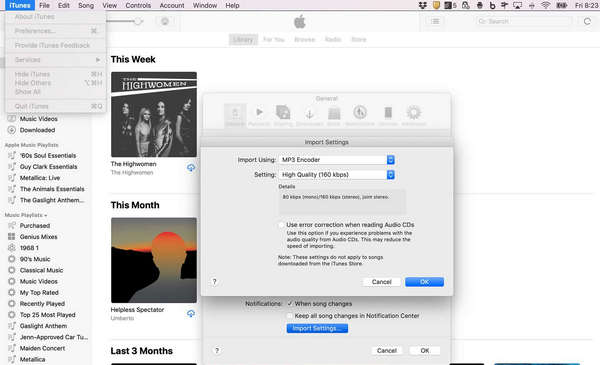Open the Restrictions preferences pane icon

click(x=360, y=116)
